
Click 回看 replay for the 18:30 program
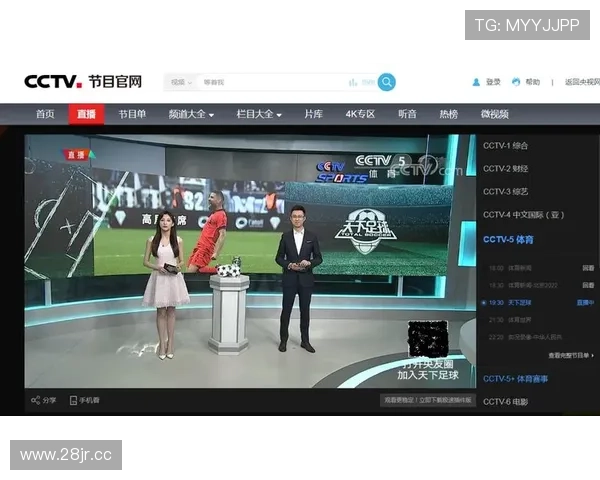pyautogui.click(x=588, y=285)
